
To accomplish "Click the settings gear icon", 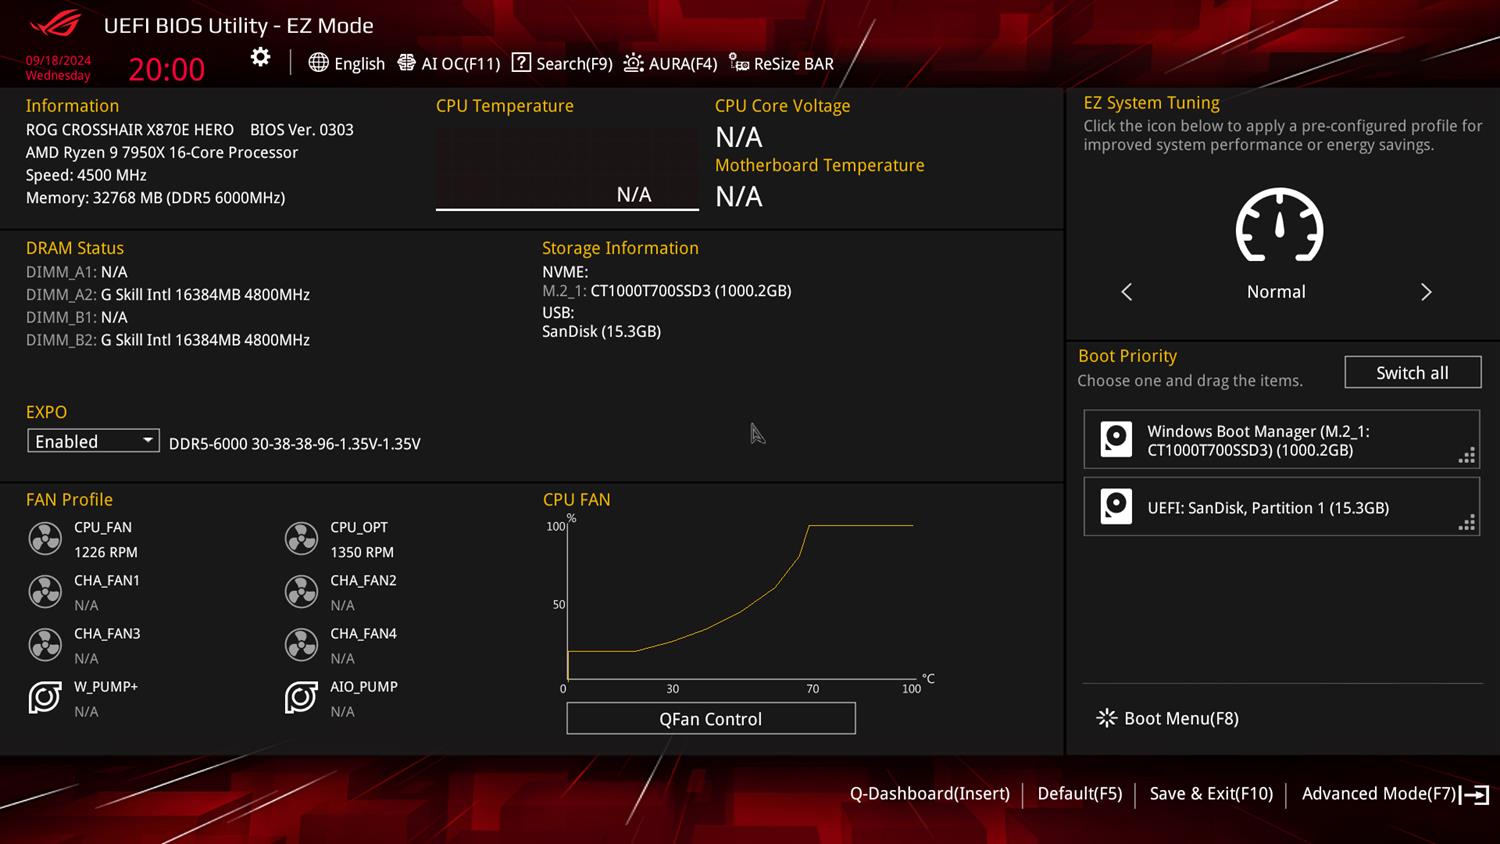I will [260, 58].
